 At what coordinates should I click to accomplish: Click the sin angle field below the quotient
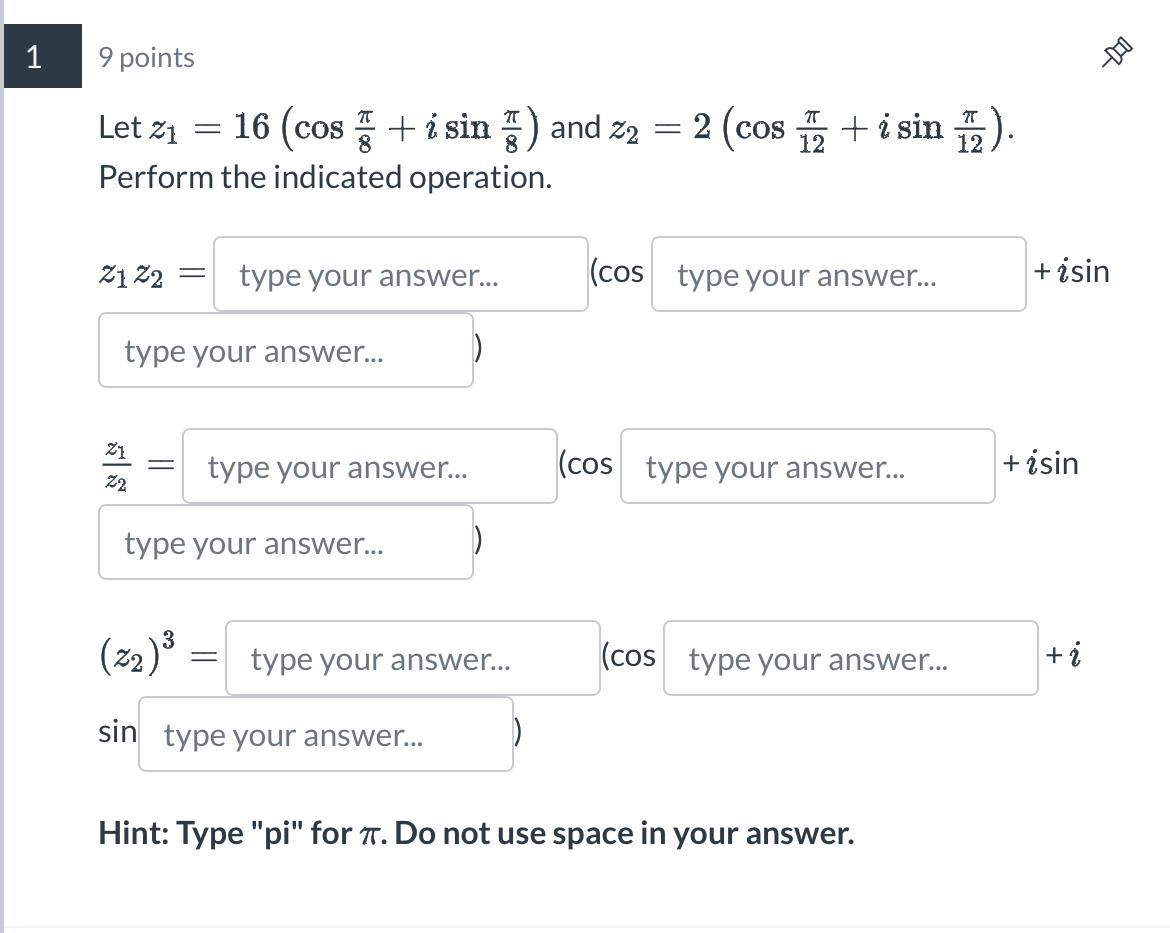click(x=285, y=542)
